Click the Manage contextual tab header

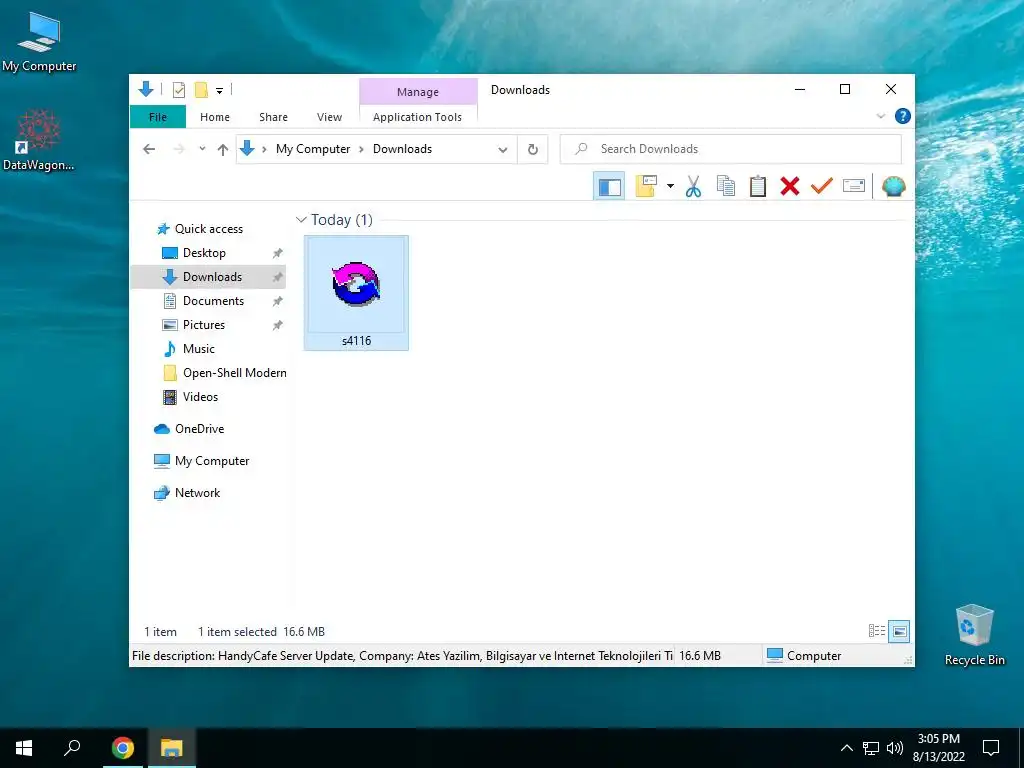(418, 92)
